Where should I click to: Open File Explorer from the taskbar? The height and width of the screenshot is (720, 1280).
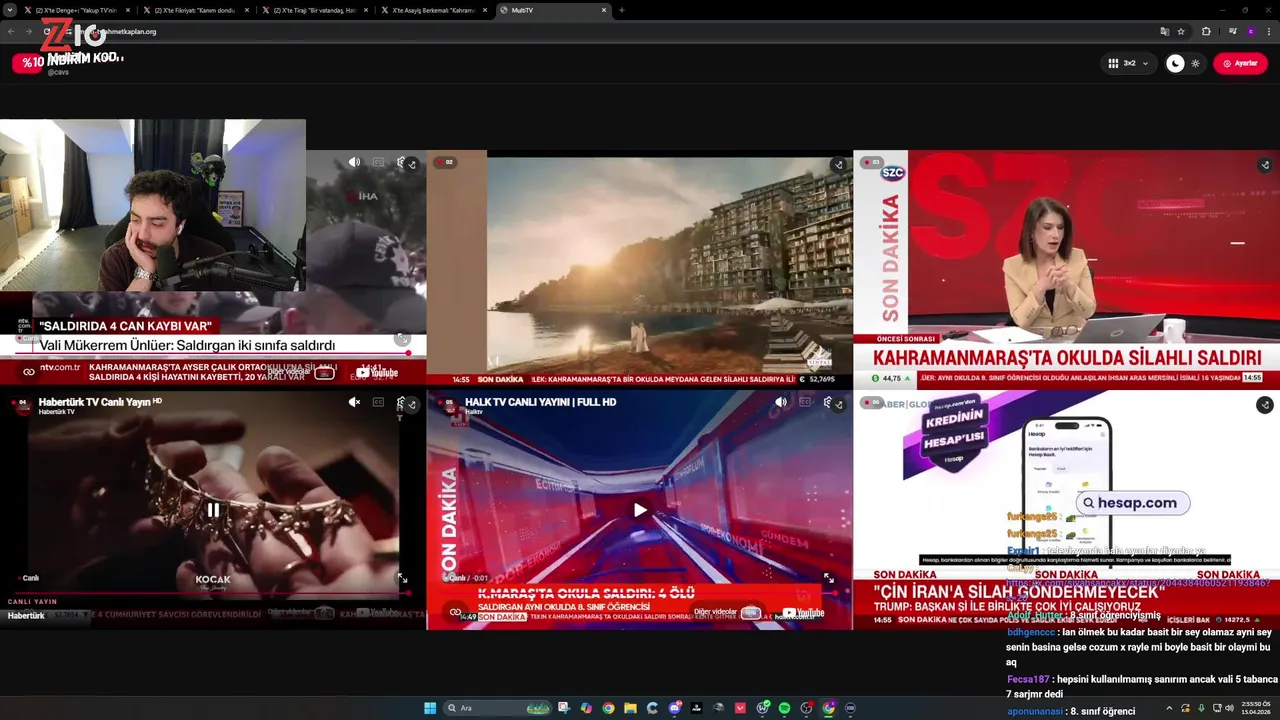[630, 708]
